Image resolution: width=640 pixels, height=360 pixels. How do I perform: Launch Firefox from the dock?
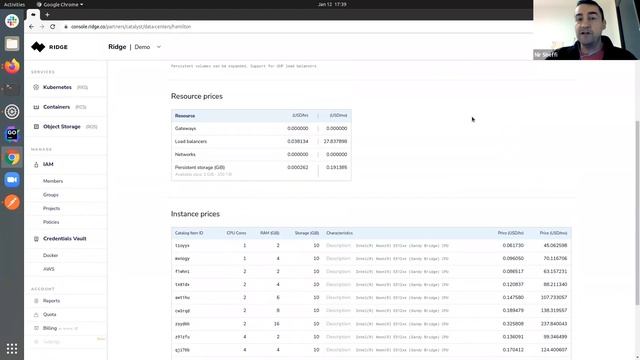12,66
